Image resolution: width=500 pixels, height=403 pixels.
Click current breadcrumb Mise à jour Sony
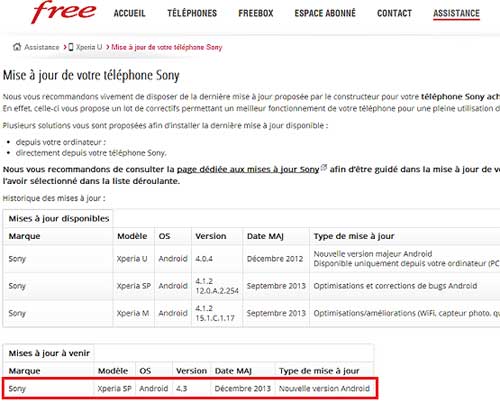coord(167,47)
